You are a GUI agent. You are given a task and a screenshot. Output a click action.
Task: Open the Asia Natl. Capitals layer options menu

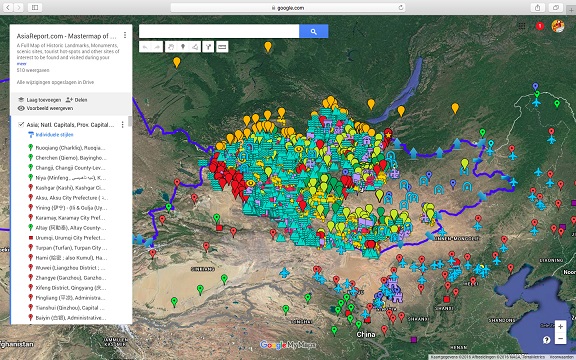(122, 125)
